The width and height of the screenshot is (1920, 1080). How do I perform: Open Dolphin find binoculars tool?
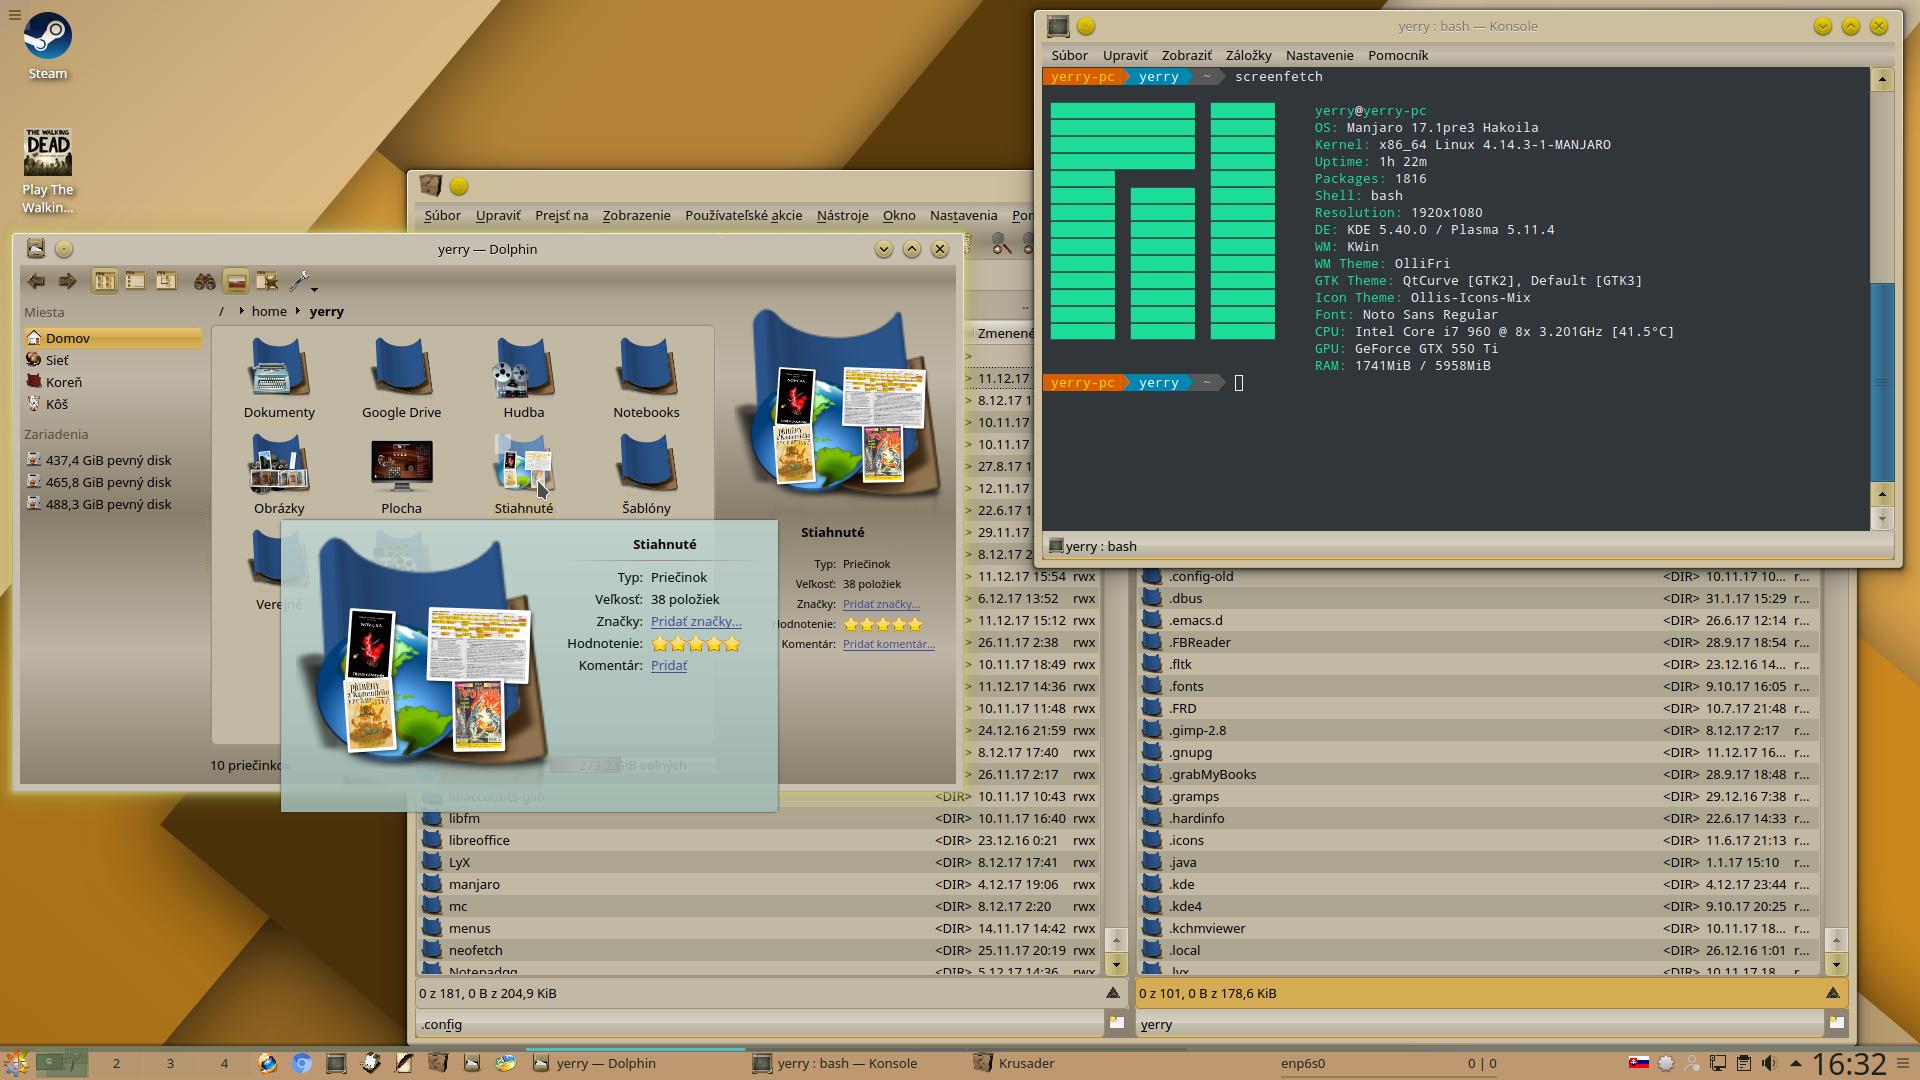(x=205, y=281)
